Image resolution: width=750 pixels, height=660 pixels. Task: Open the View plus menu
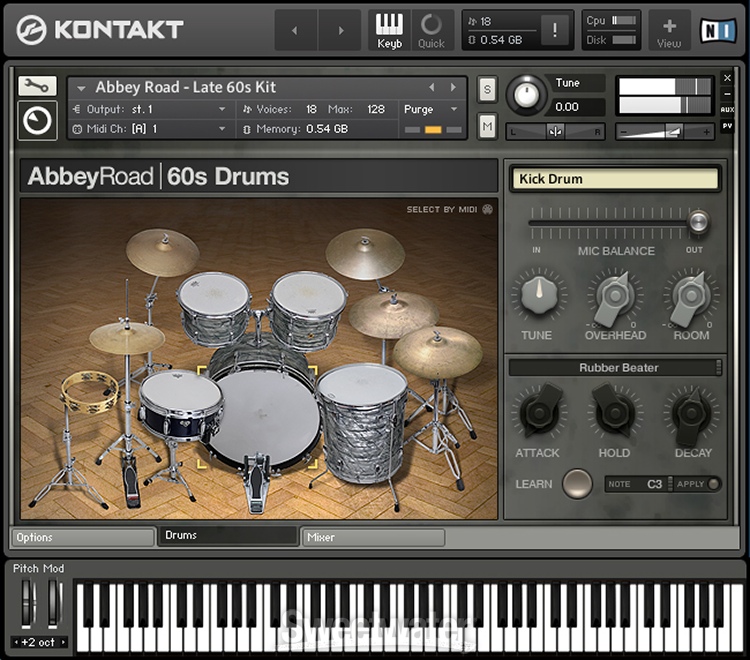[669, 32]
